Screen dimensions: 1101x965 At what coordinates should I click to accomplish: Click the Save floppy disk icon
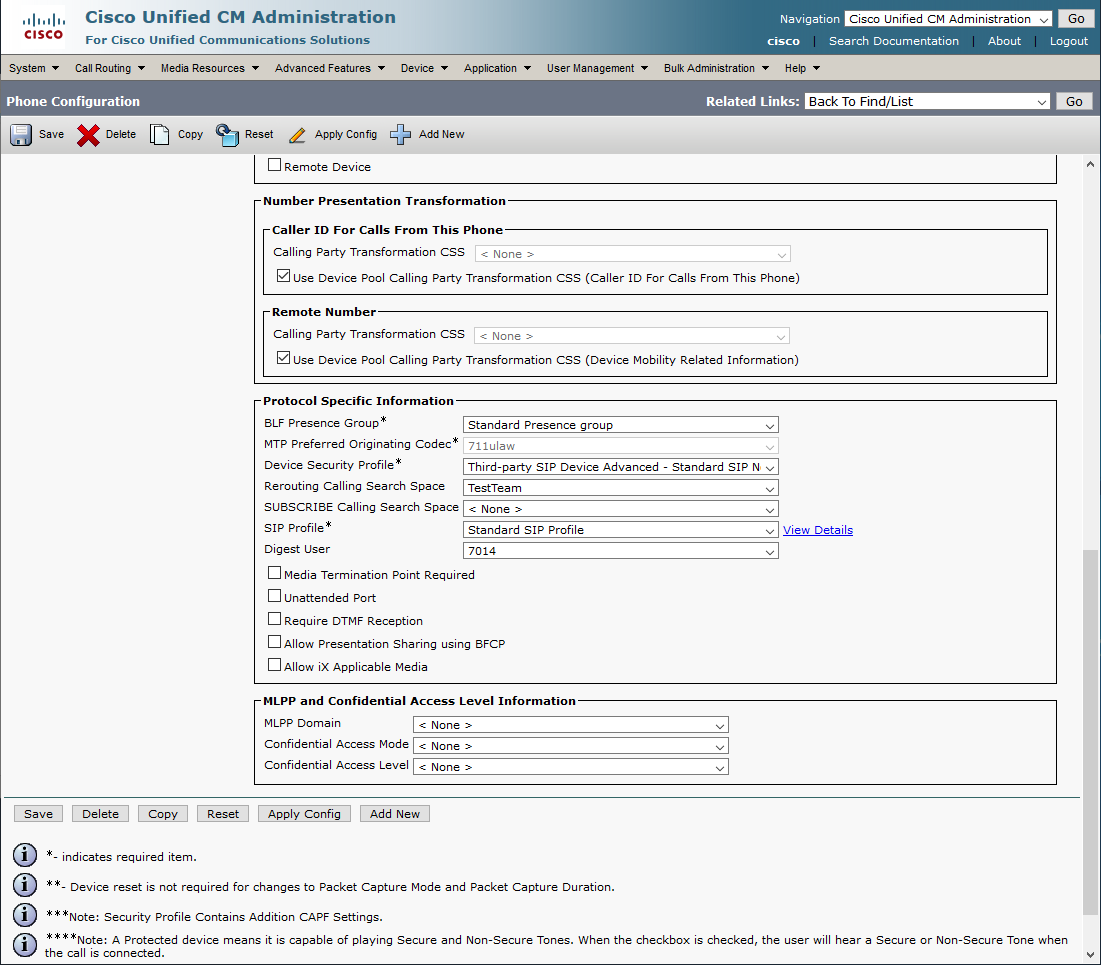(22, 135)
